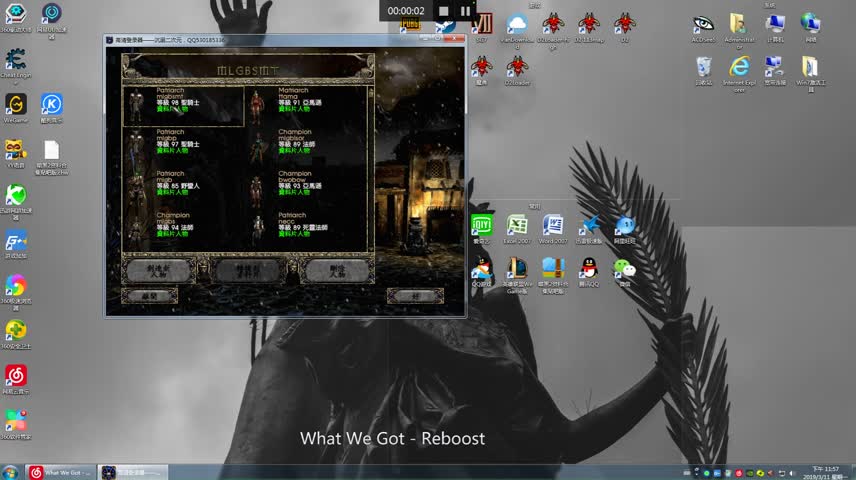The width and height of the screenshot is (856, 480).
Task: Open the NetEase Cloud Music desktop icon
Action: click(x=15, y=380)
